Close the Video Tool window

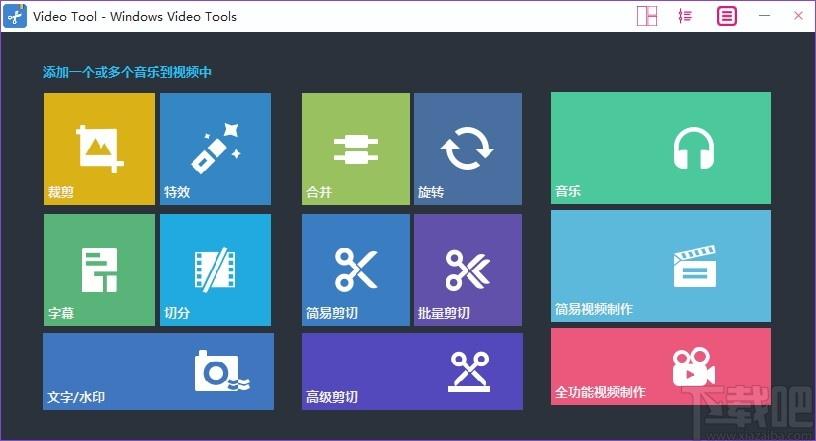[798, 16]
